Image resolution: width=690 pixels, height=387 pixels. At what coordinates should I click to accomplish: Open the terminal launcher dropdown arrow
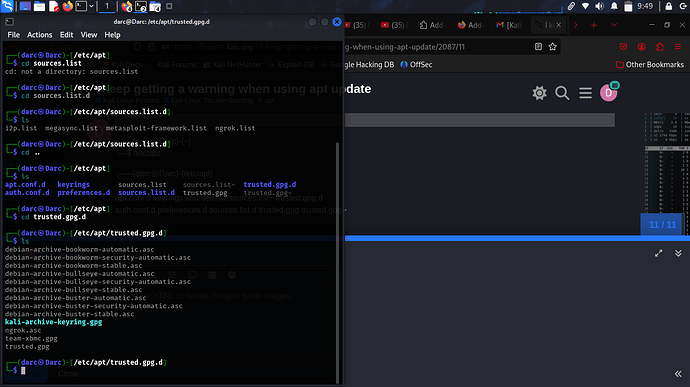pos(91,6)
